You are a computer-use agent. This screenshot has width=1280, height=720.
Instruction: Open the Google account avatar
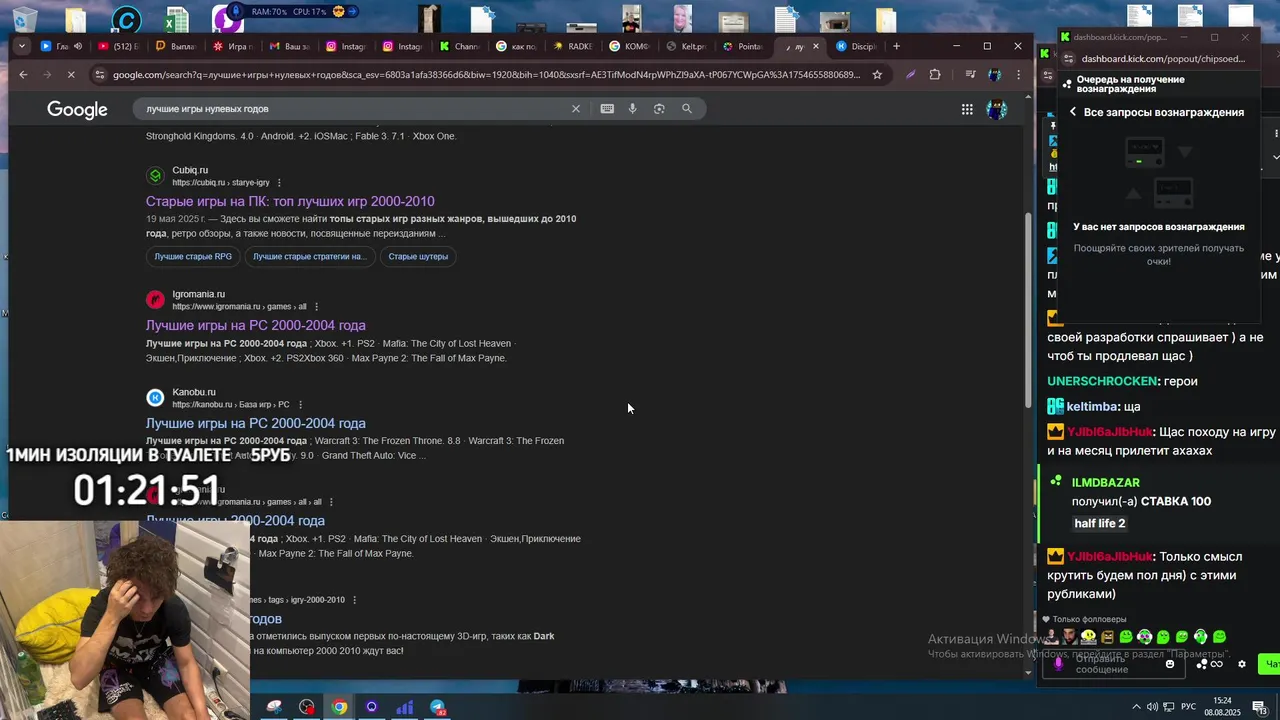(996, 110)
